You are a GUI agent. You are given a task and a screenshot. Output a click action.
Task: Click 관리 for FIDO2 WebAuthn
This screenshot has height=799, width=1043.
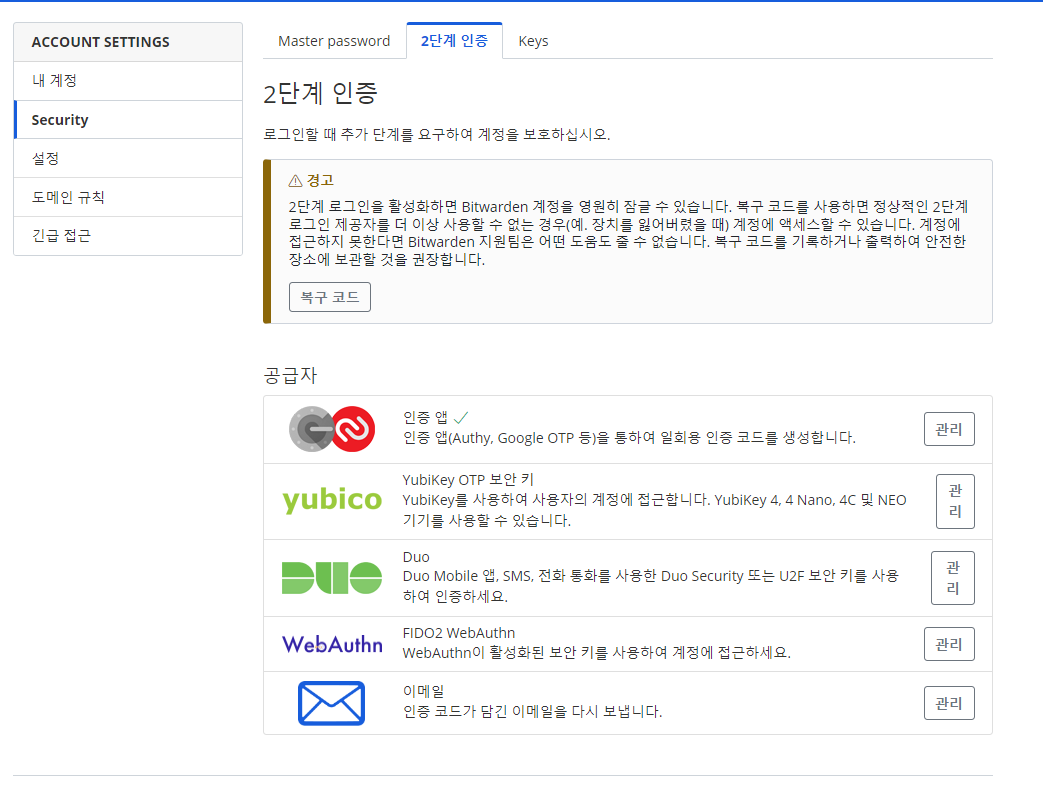[948, 644]
